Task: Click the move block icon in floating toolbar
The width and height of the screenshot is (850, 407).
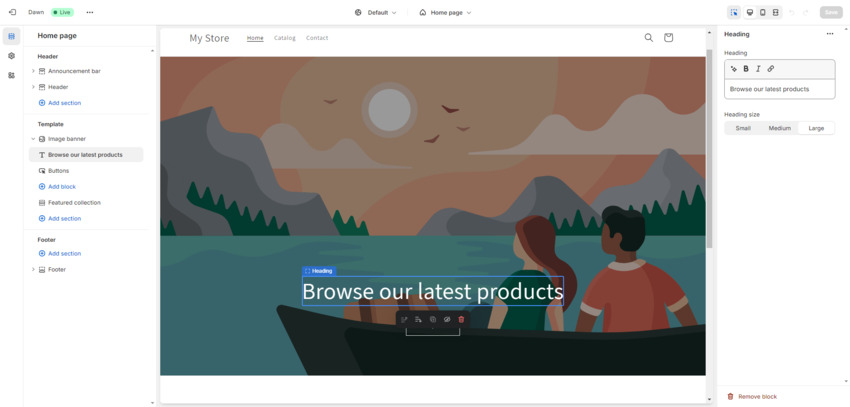Action: 418,320
